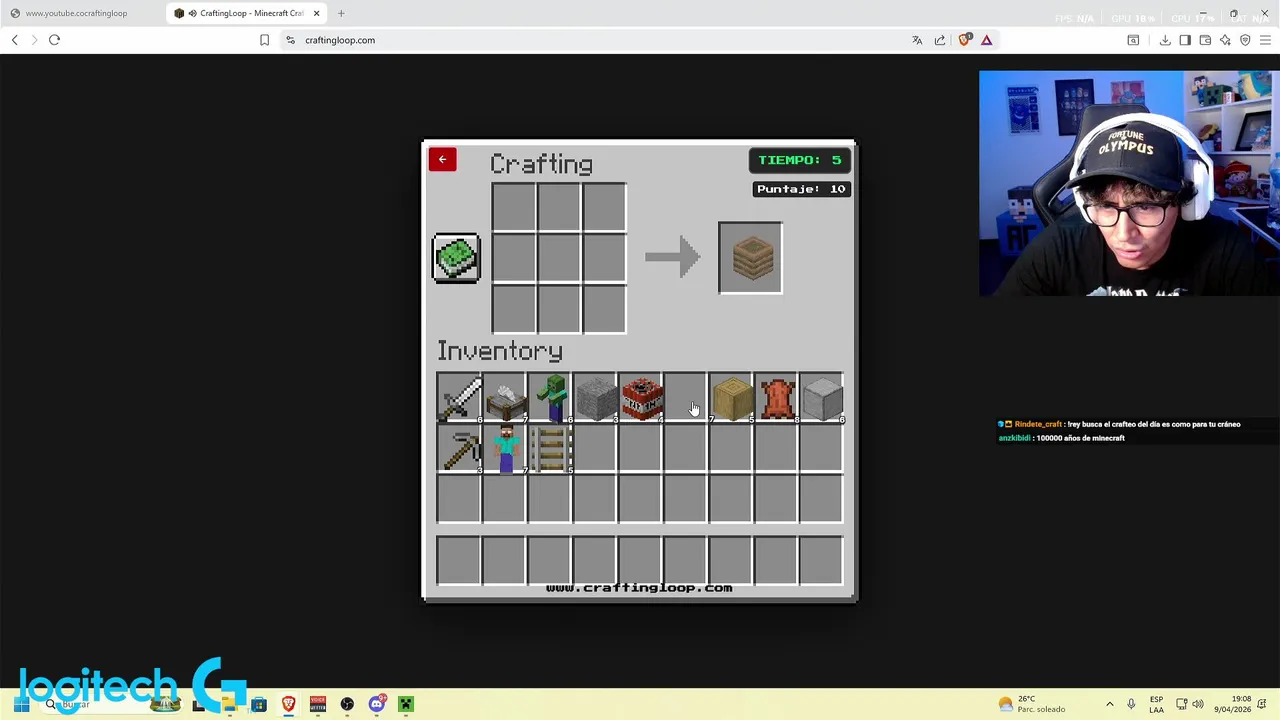Click the top-left crafting grid slot
This screenshot has width=1280, height=720.
(514, 208)
